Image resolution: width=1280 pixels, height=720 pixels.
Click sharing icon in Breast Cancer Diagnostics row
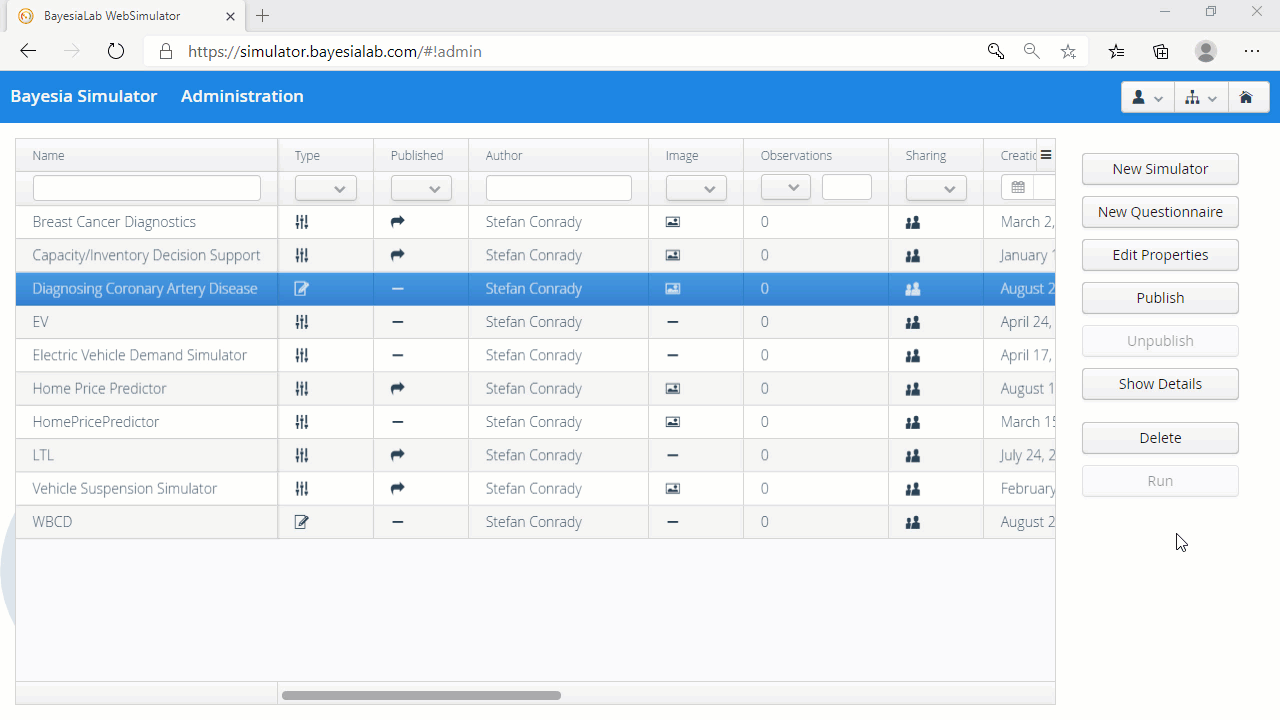coord(912,222)
